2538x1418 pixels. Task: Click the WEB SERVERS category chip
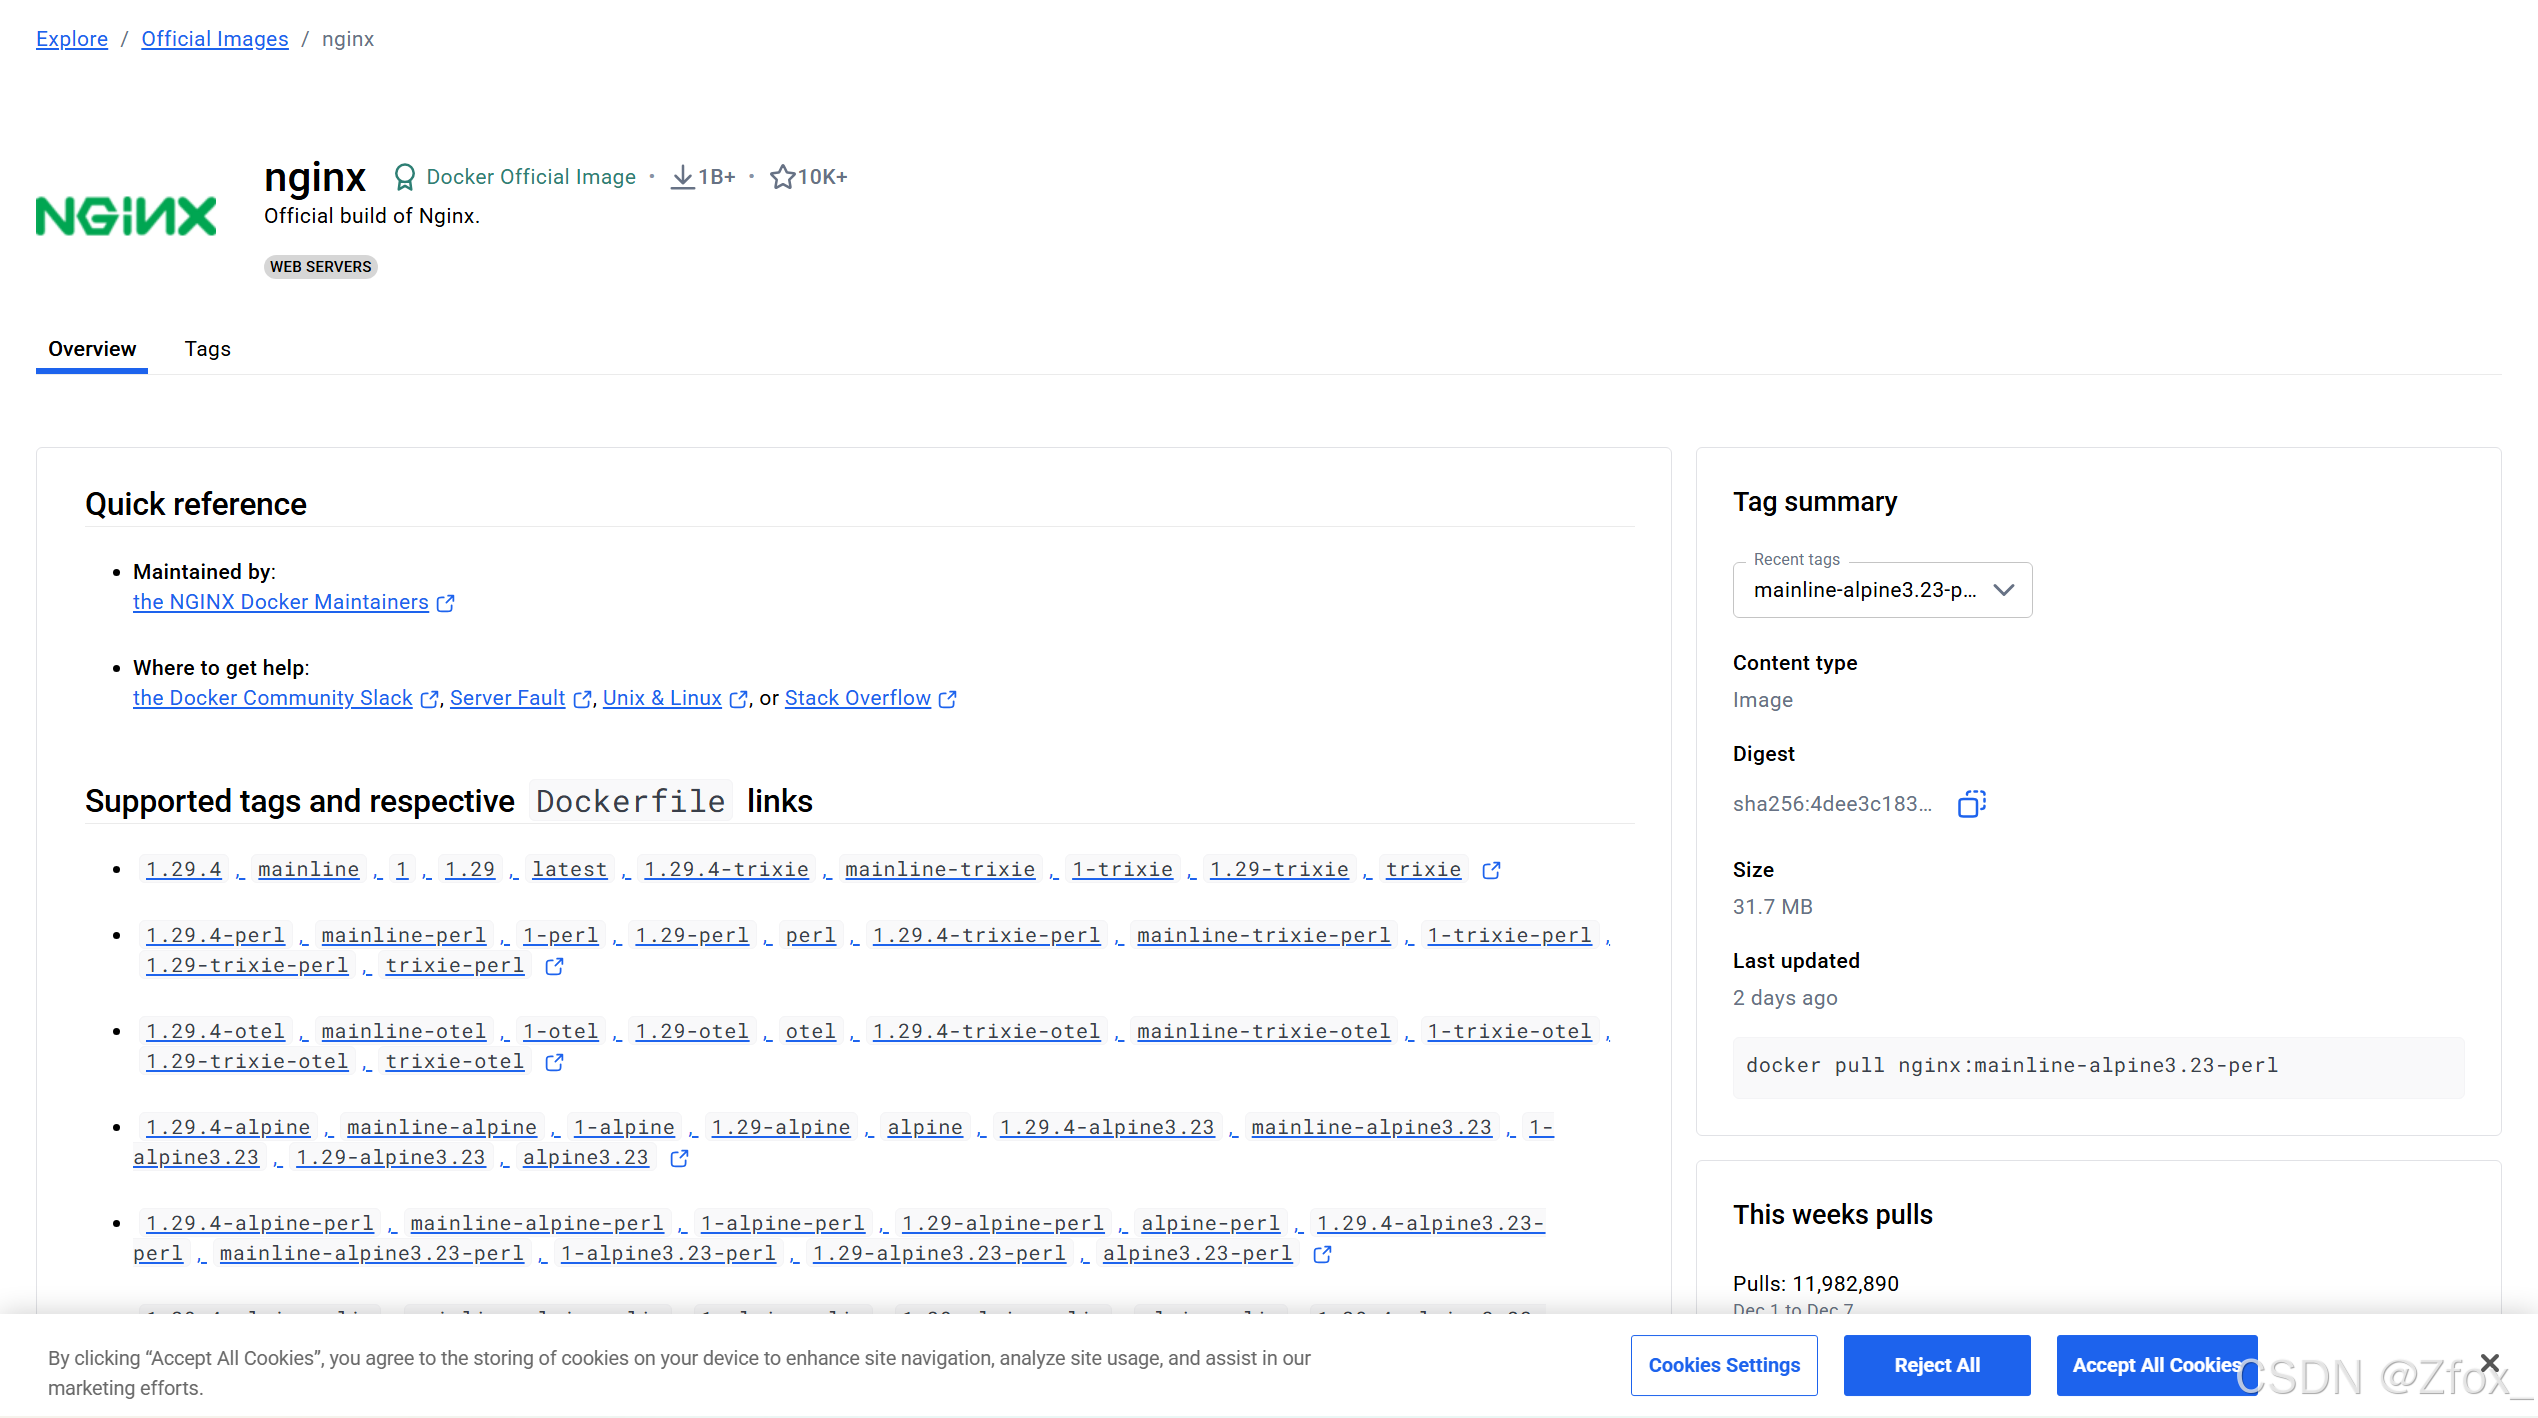coord(321,267)
